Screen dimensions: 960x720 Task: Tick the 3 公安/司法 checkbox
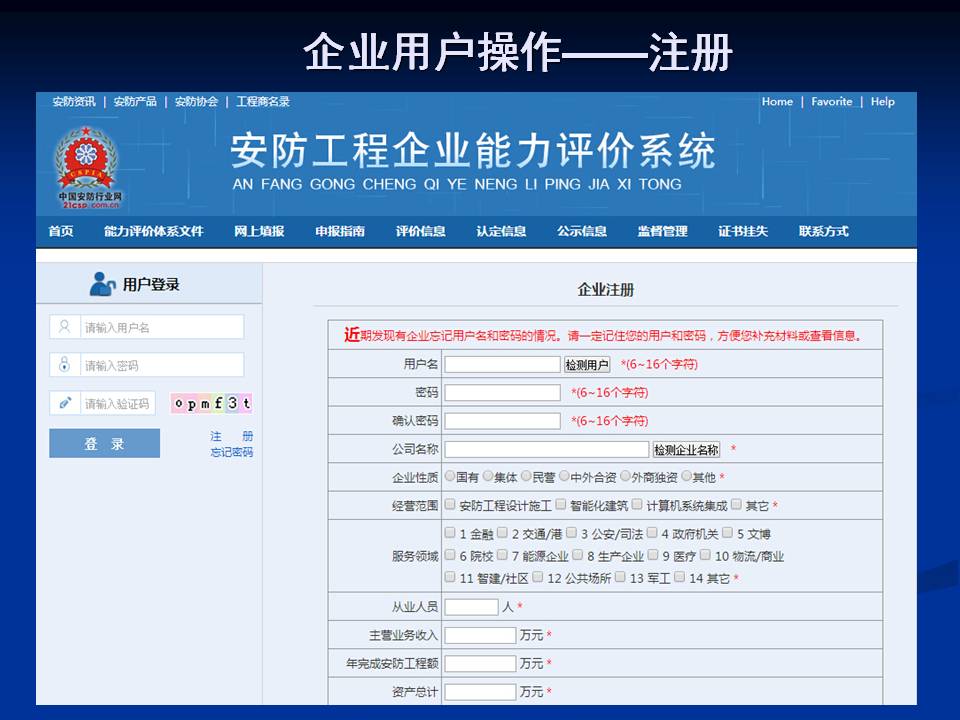(572, 533)
